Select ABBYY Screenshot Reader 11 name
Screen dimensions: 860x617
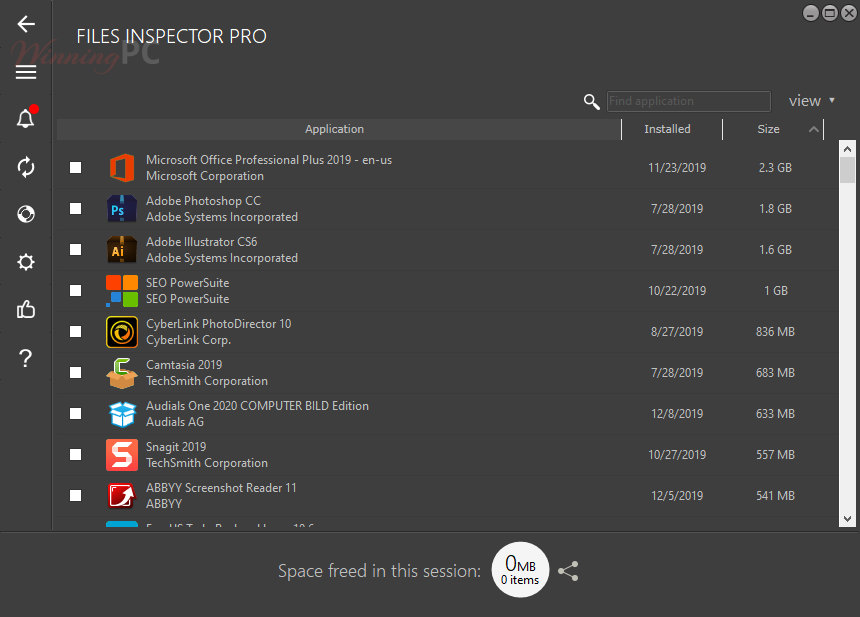pos(221,488)
